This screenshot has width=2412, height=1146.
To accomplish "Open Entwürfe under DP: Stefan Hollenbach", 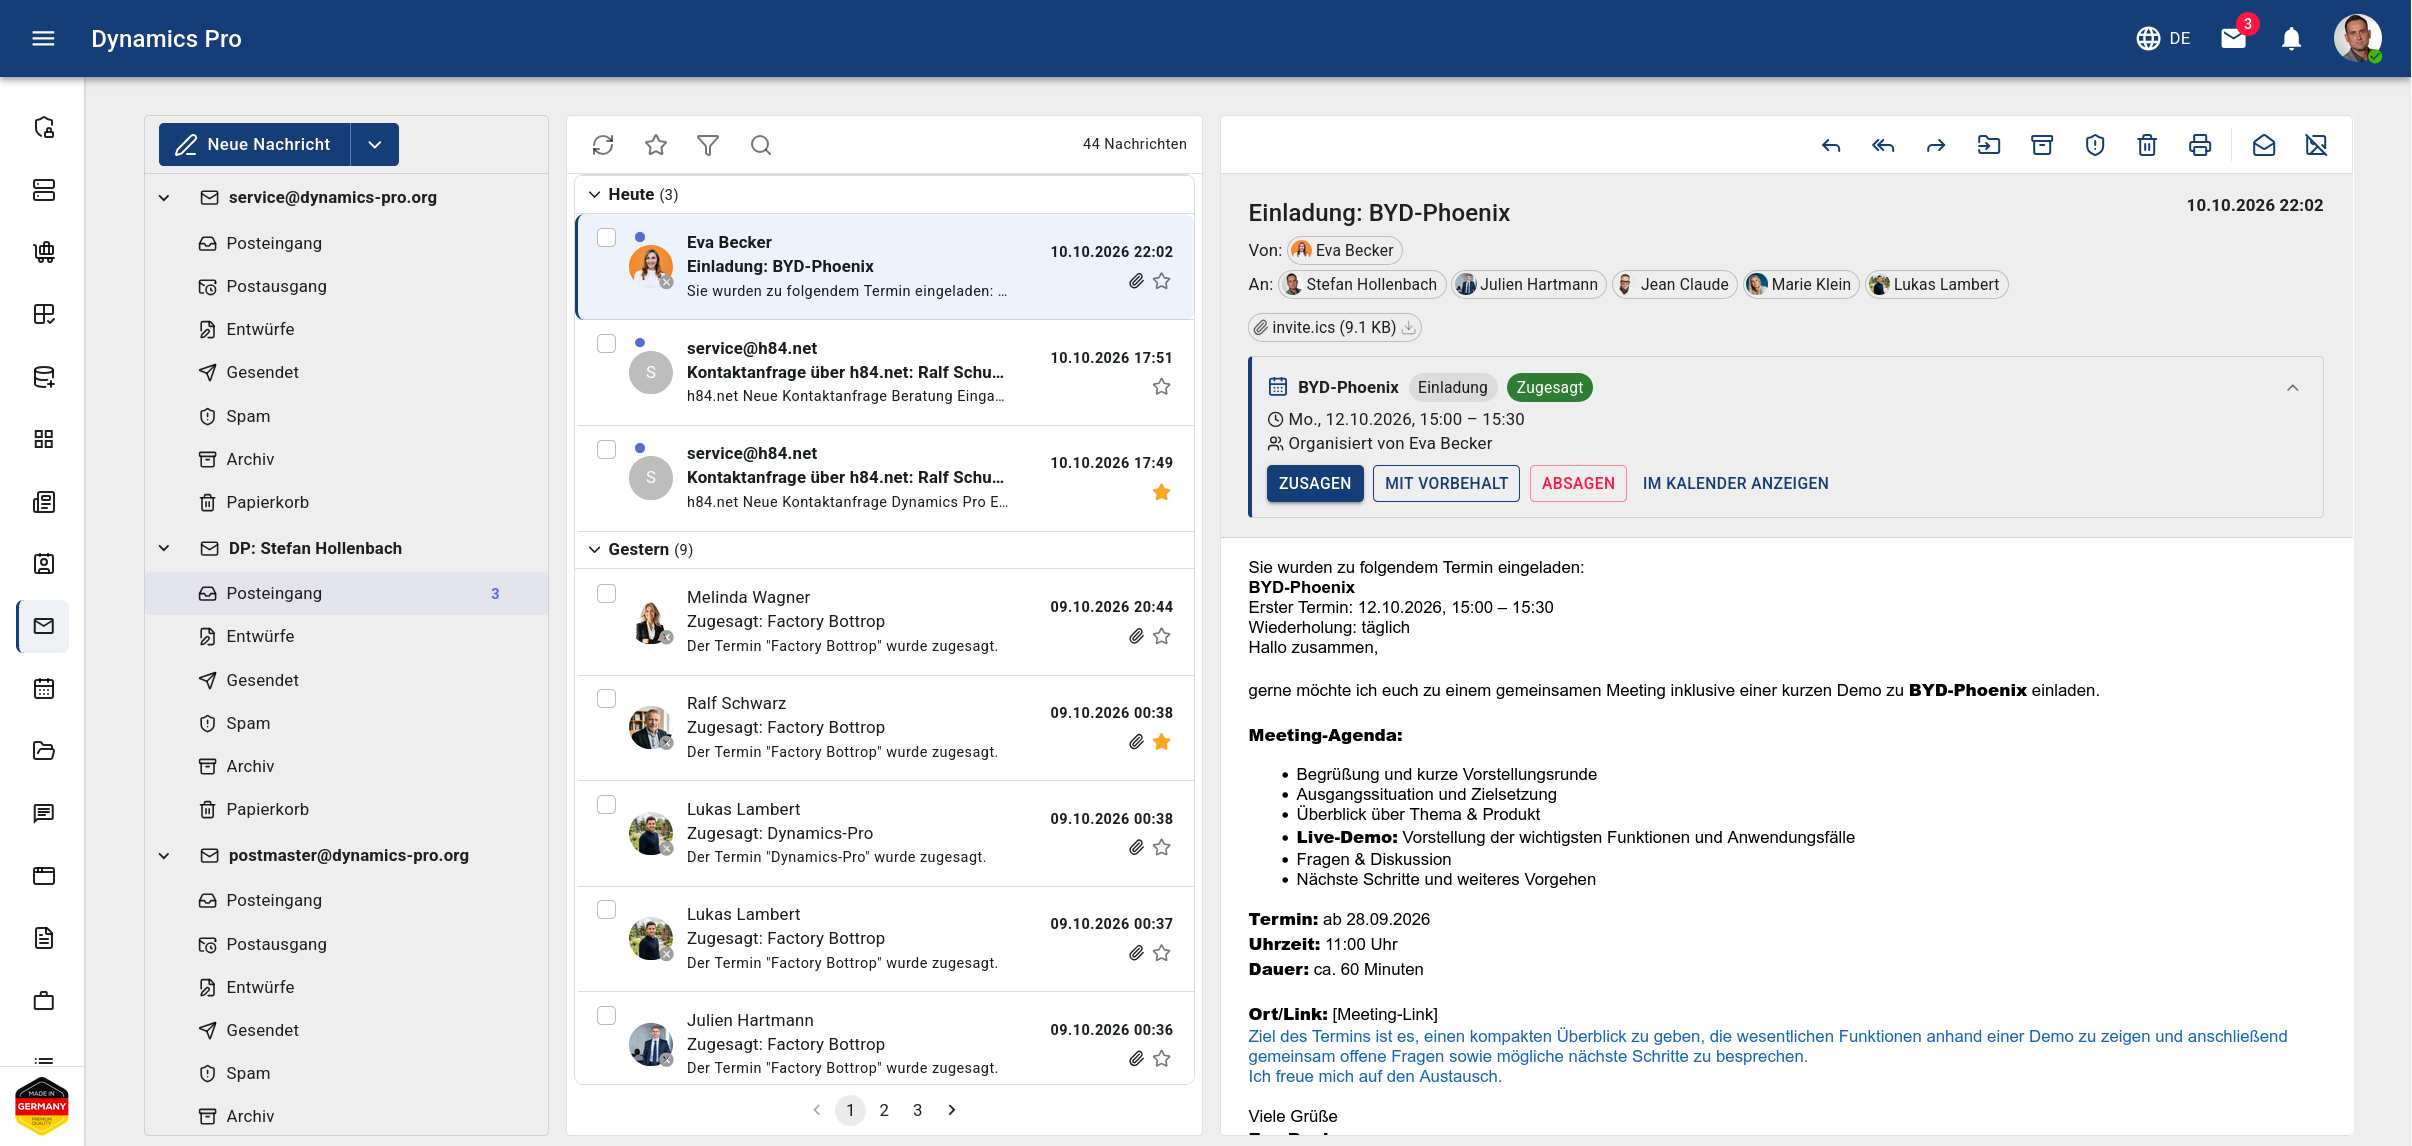I will [346, 636].
